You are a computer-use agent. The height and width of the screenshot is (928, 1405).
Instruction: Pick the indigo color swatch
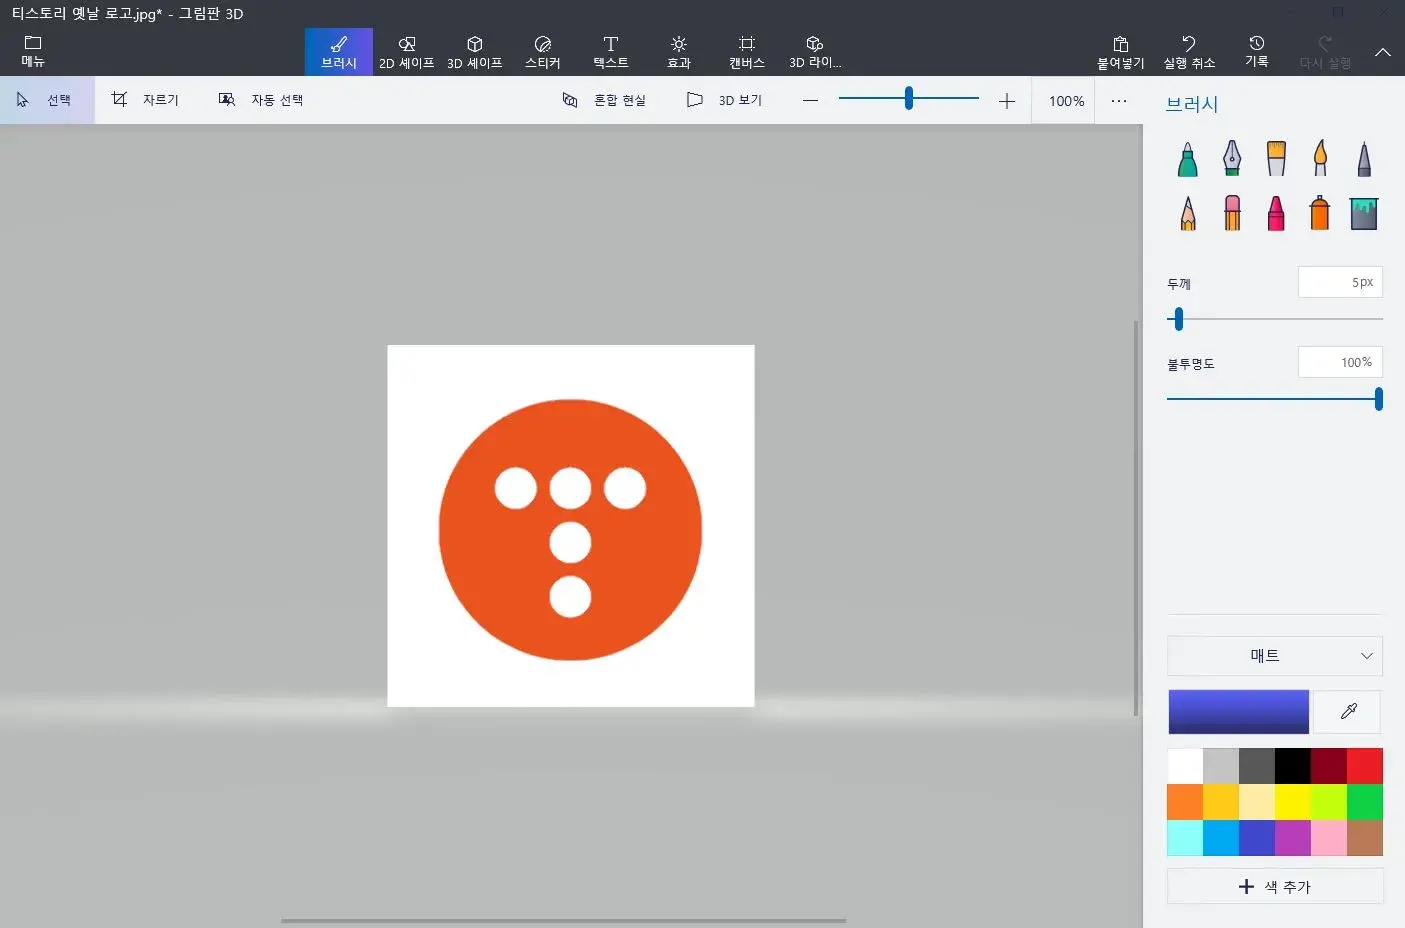1257,838
